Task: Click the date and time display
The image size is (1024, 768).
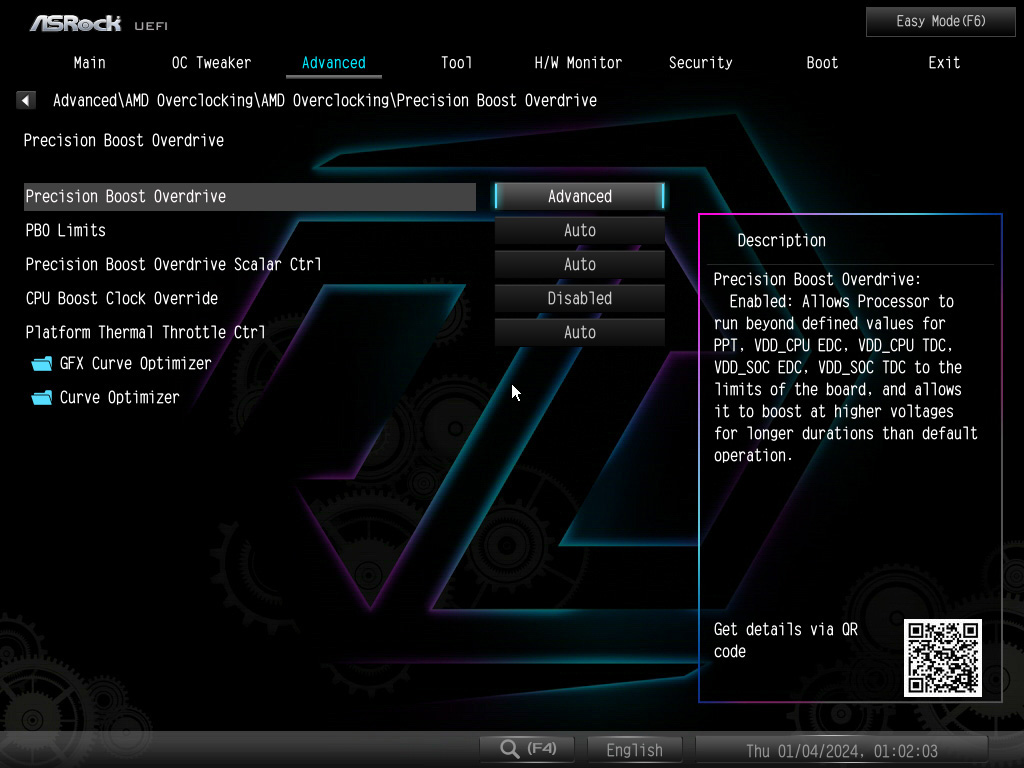Action: point(842,750)
